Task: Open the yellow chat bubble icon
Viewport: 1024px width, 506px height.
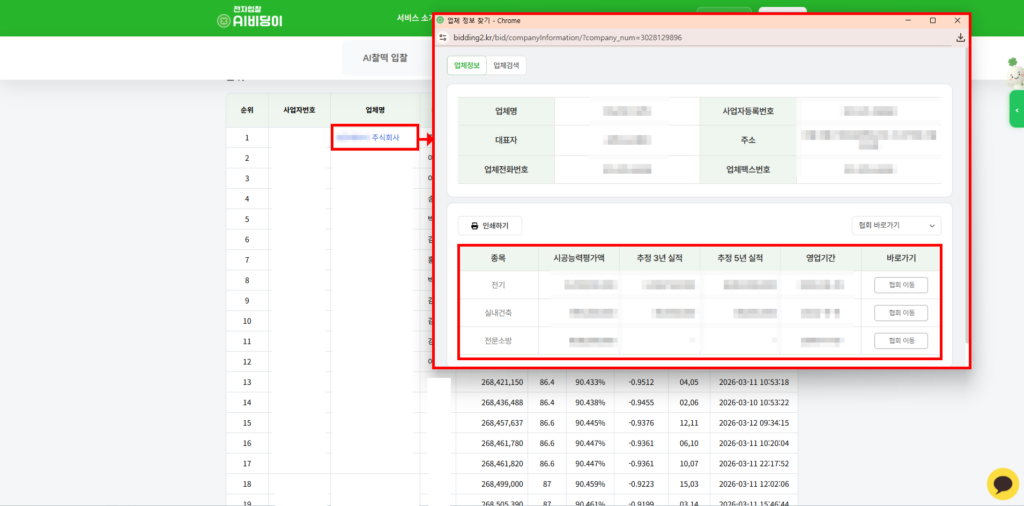Action: click(1002, 484)
